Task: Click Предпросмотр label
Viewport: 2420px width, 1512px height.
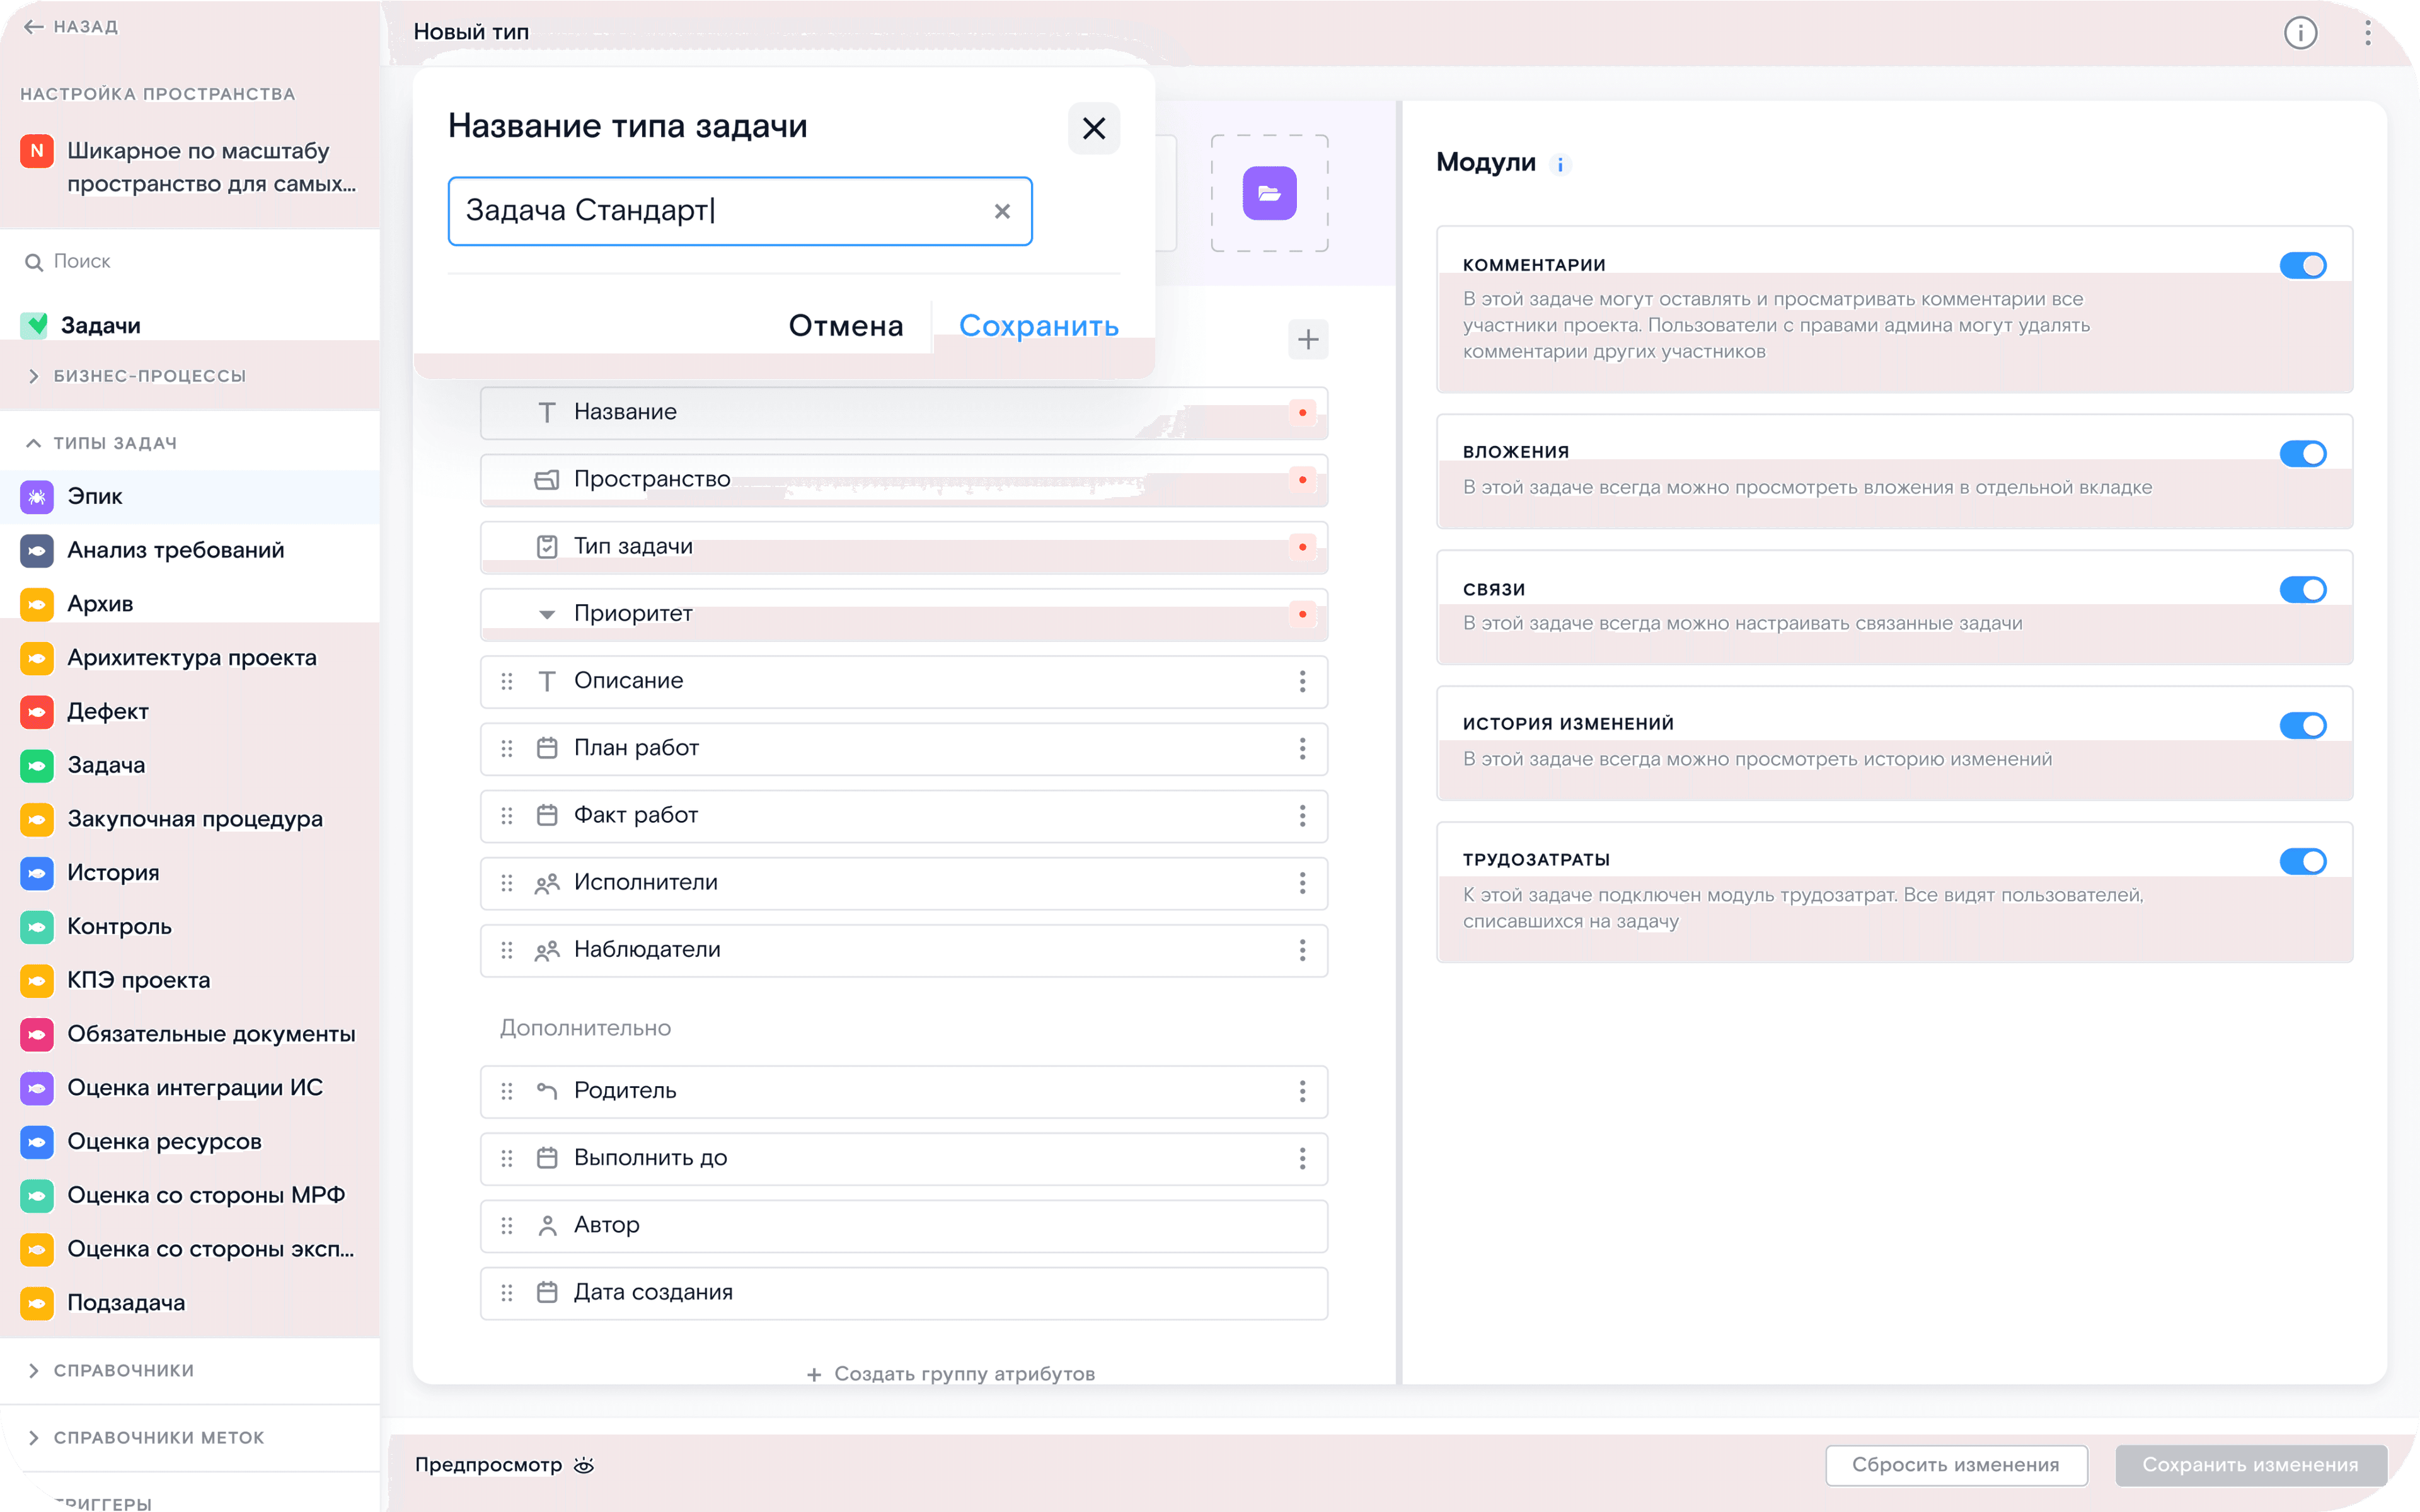Action: tap(488, 1465)
